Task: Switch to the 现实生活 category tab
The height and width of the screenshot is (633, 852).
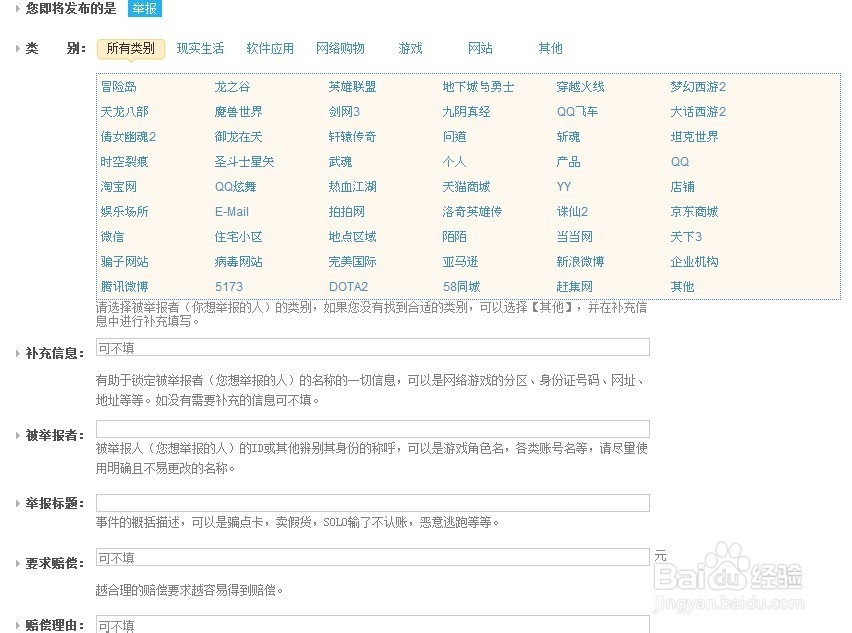Action: (200, 48)
